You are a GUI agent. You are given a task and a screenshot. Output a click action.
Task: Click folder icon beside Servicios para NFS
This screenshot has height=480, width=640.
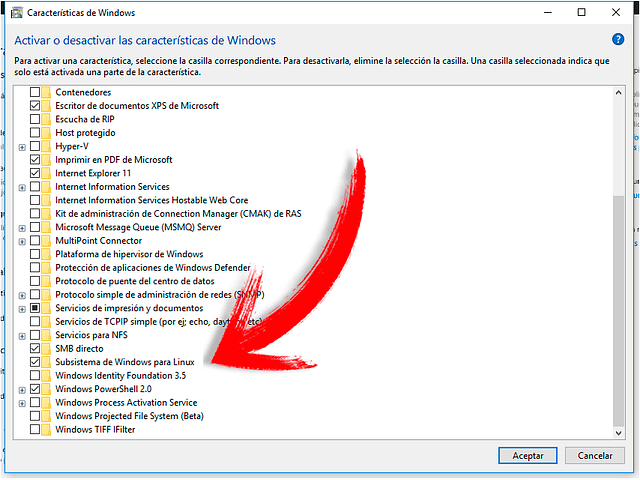point(46,335)
